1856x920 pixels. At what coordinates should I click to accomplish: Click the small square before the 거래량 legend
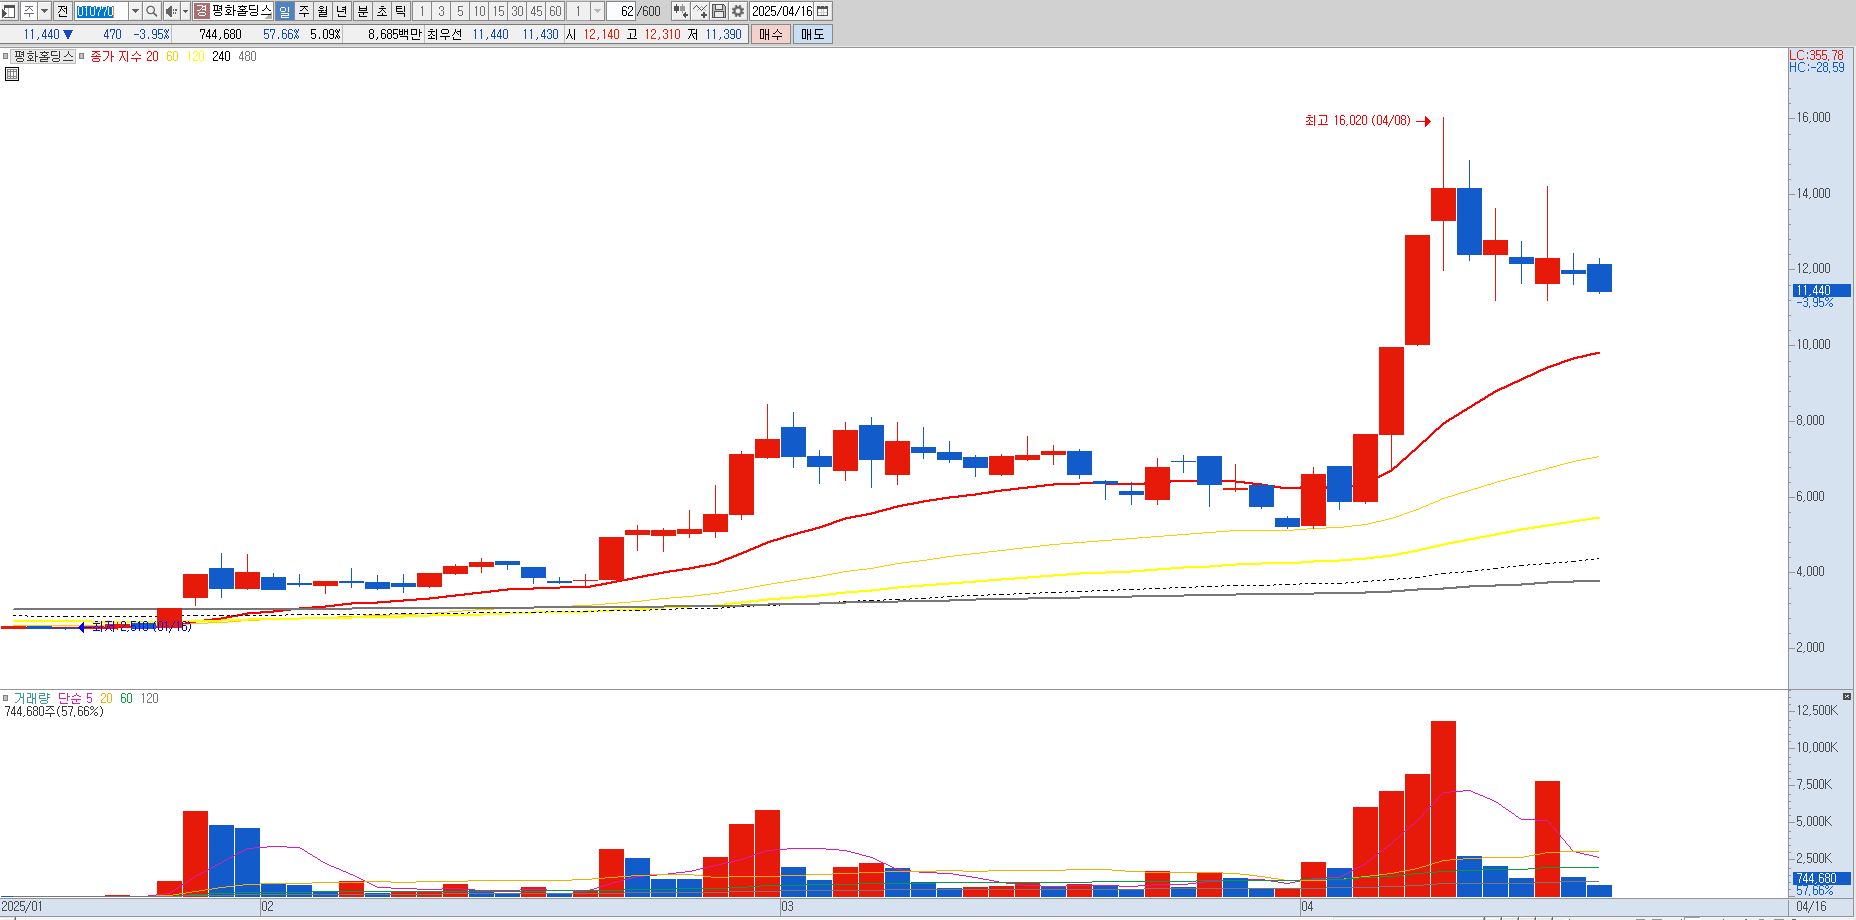click(6, 698)
